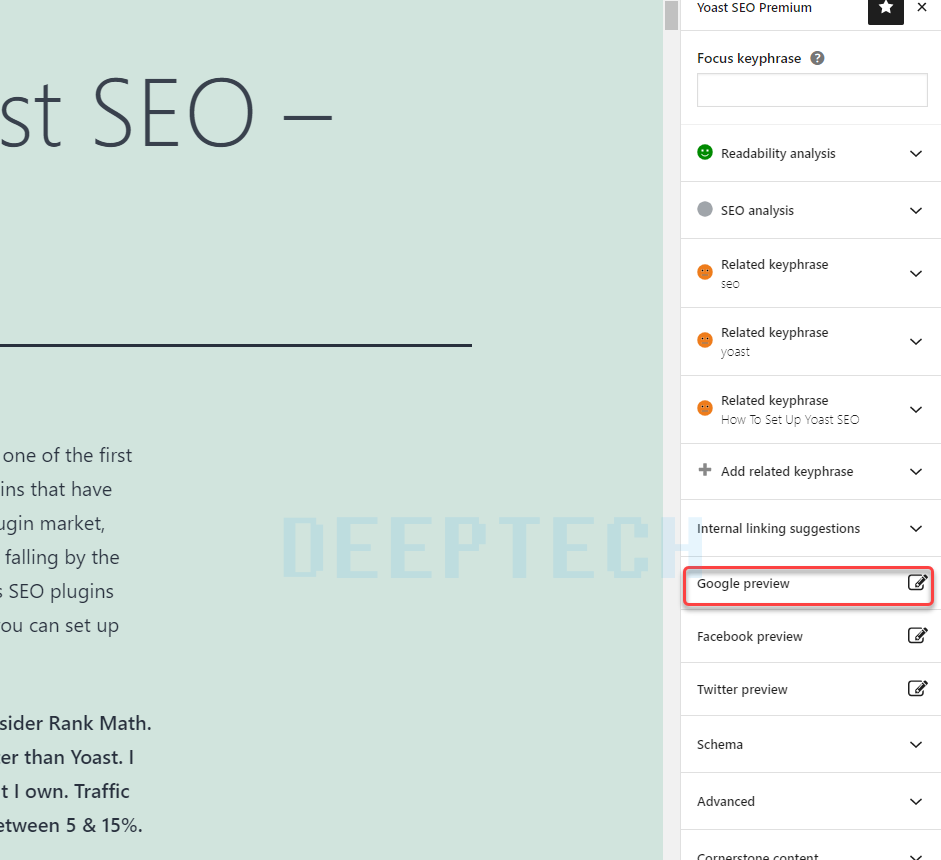Screen dimensions: 941x860
Task: Click orange face icon for 'How To Set Up Yoast SEO'
Action: (705, 408)
